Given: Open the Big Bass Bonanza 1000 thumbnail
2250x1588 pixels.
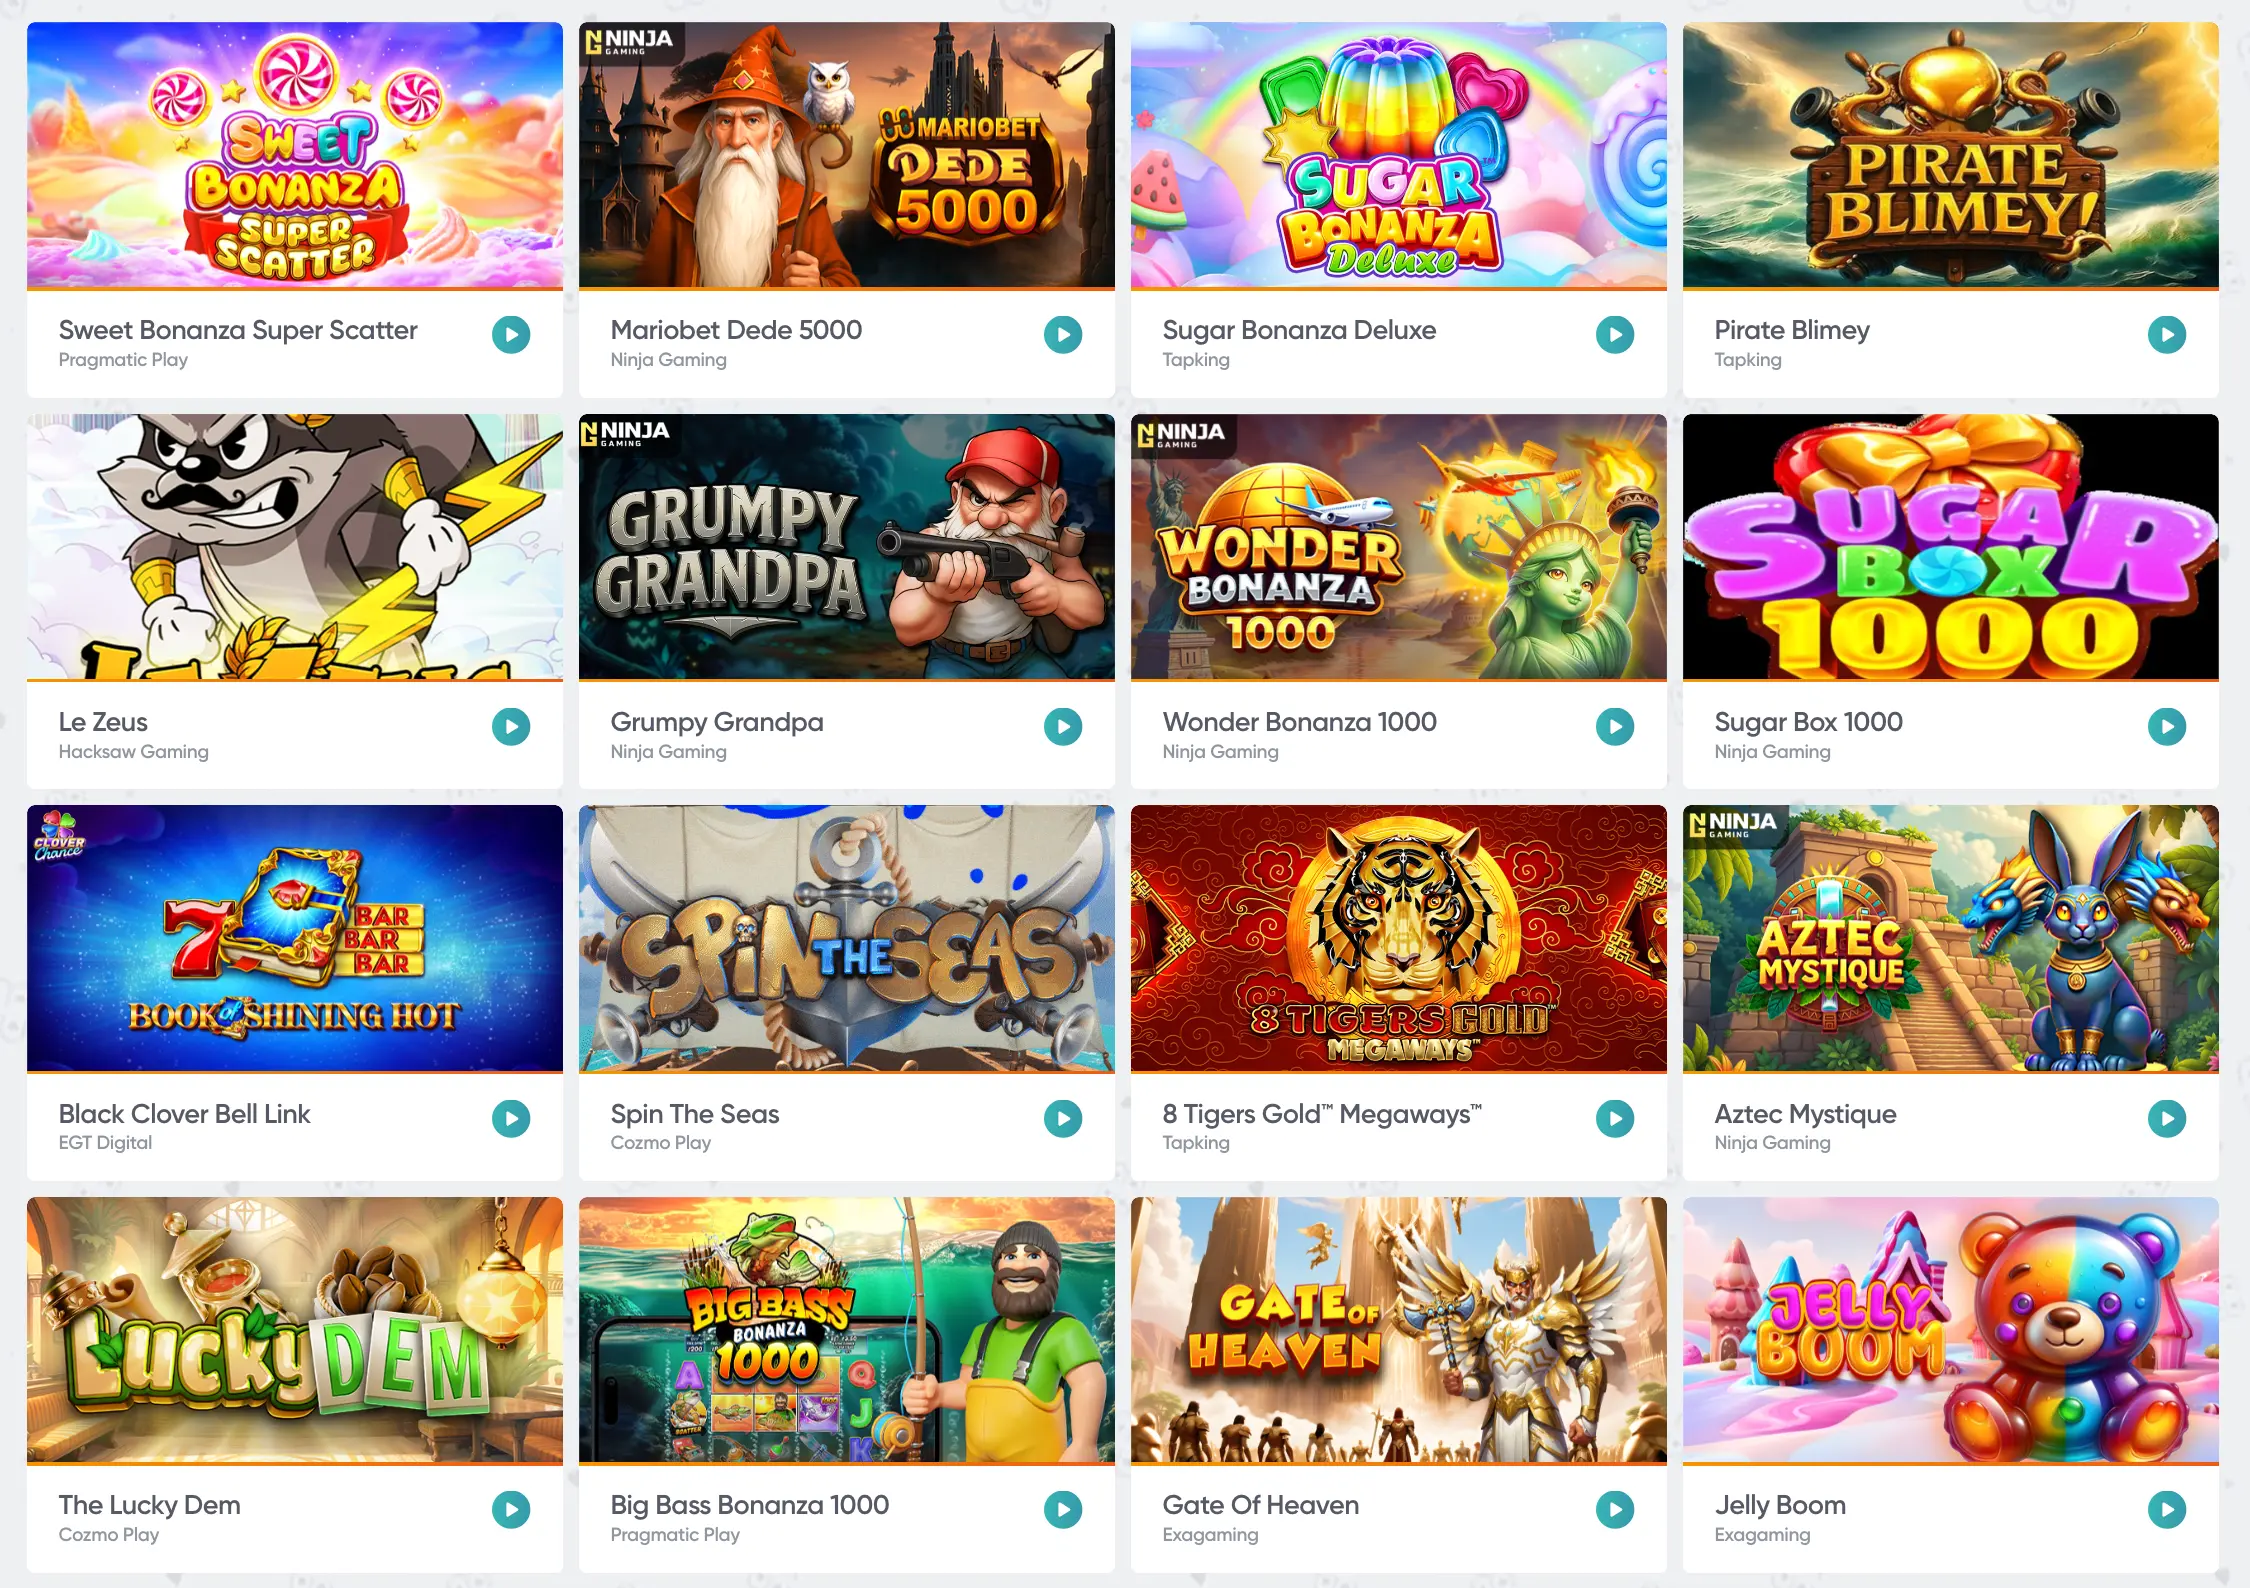Looking at the screenshot, I should click(847, 1330).
